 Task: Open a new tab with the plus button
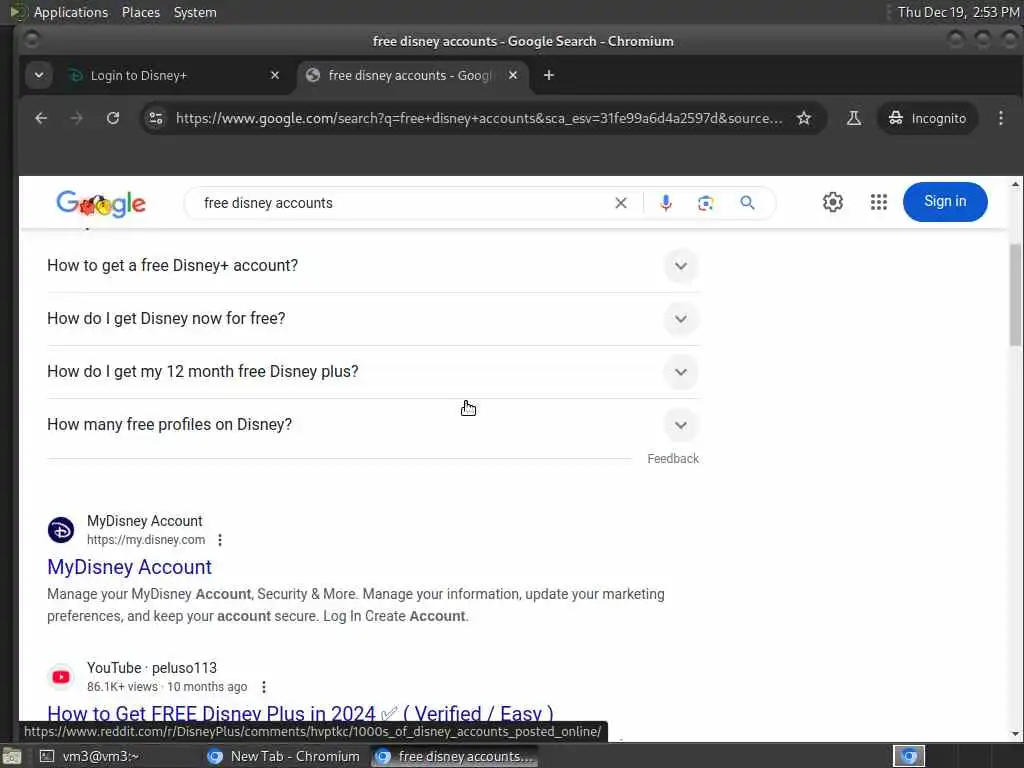coord(549,76)
